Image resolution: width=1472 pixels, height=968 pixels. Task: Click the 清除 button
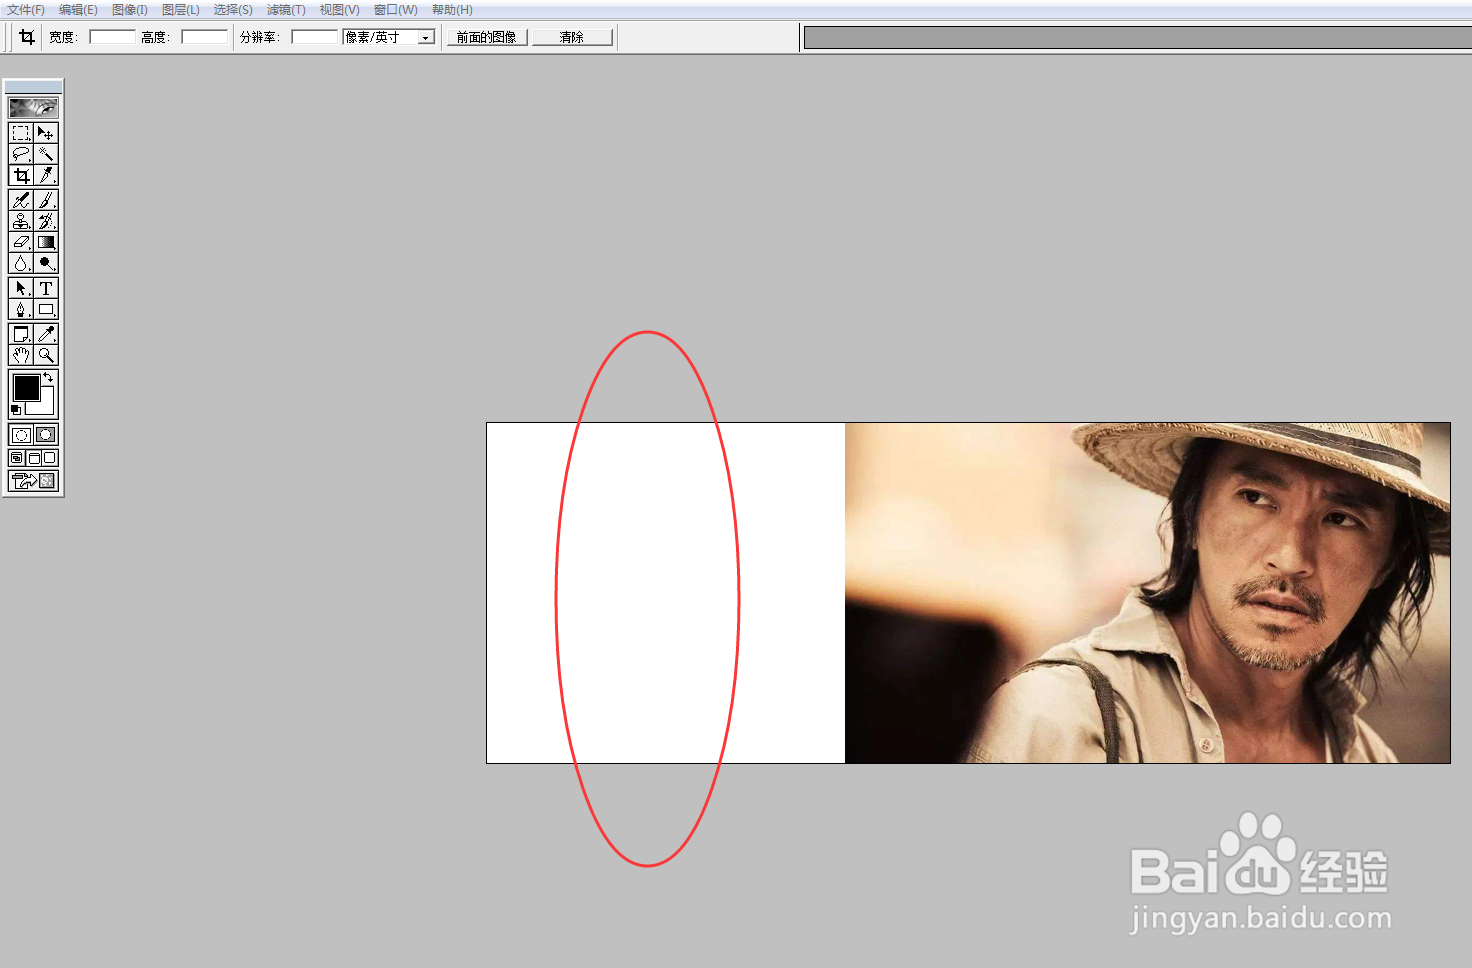(572, 37)
